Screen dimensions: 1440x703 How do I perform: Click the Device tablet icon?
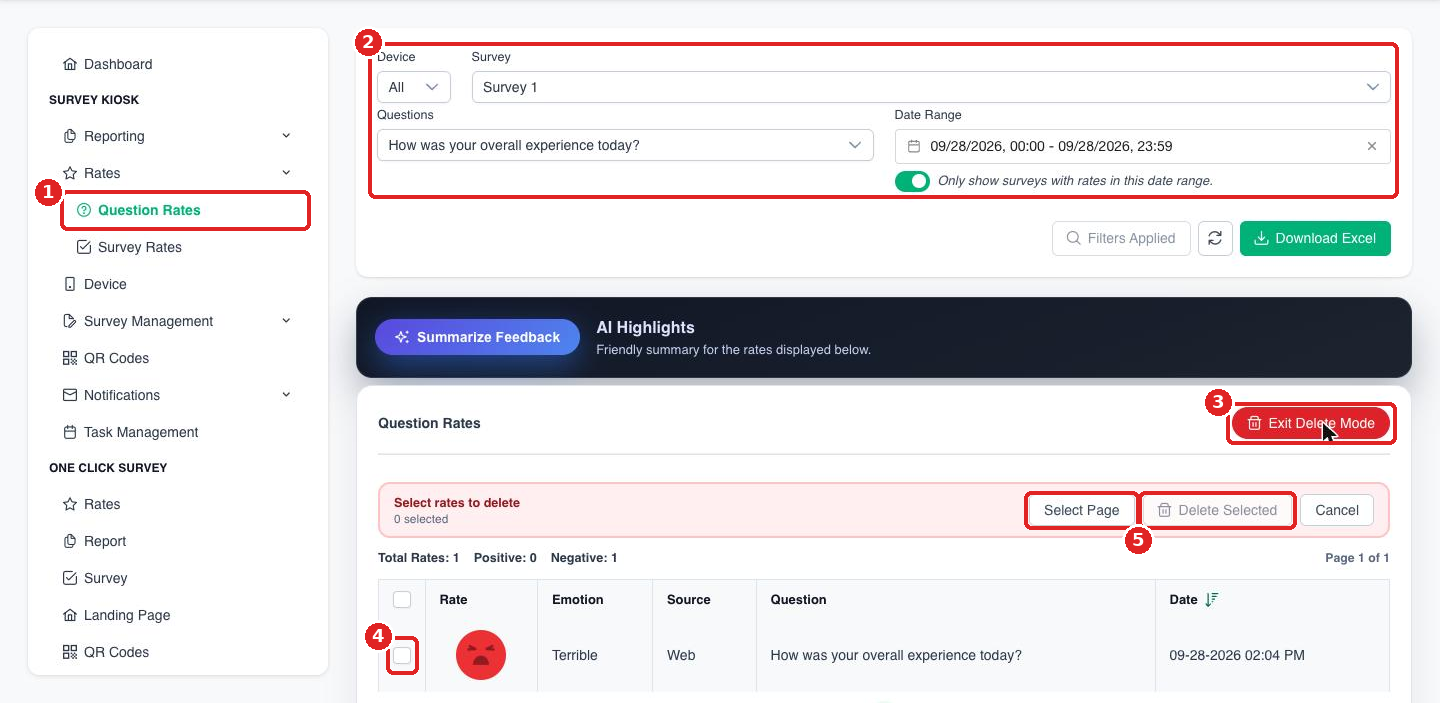(x=70, y=284)
